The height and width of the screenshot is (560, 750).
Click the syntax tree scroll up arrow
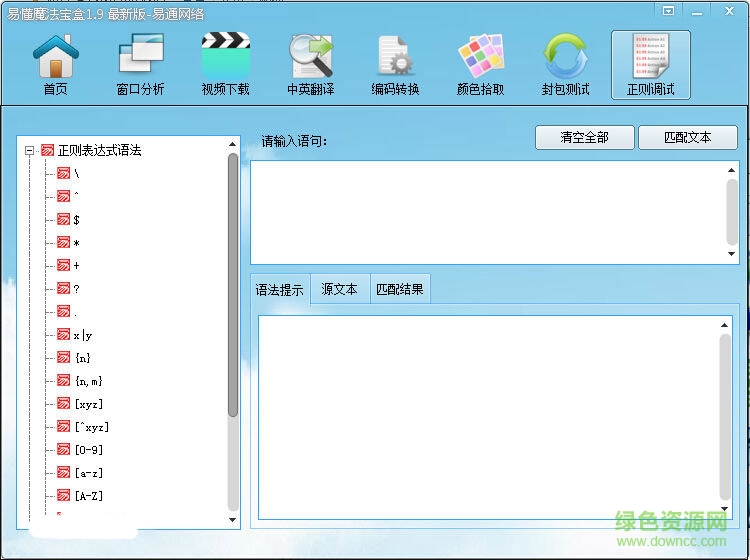232,144
